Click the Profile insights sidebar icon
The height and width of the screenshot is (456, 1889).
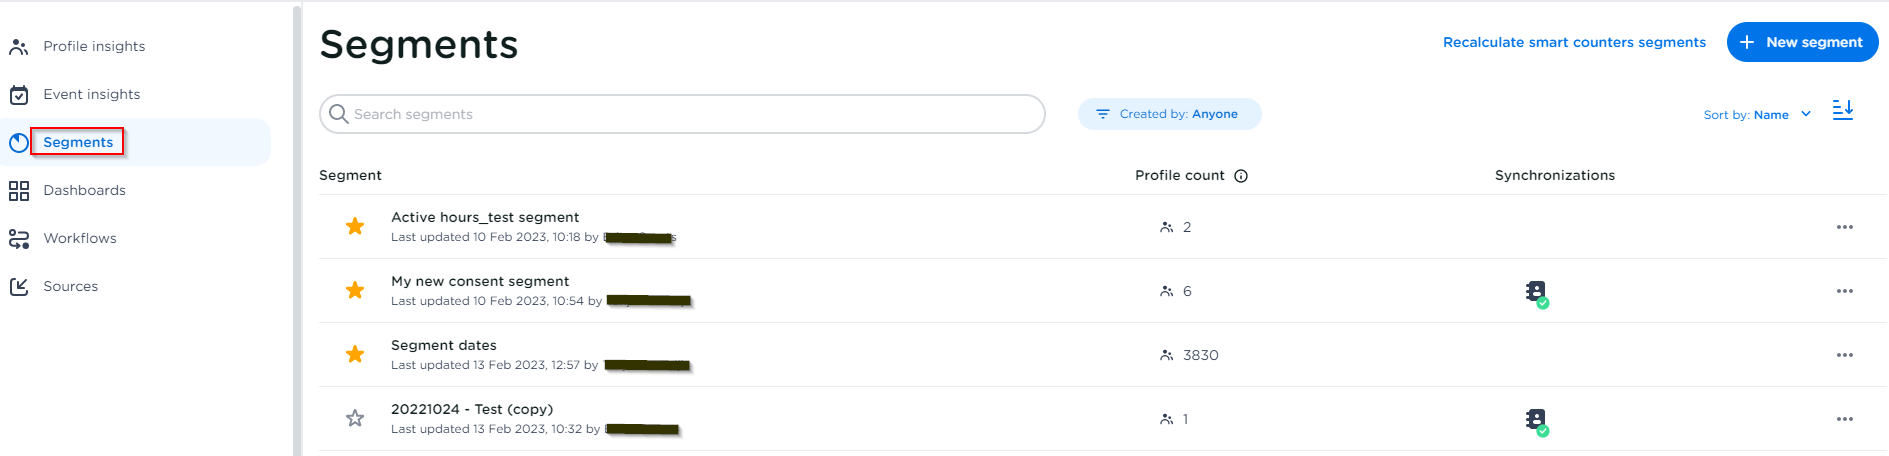(18, 47)
